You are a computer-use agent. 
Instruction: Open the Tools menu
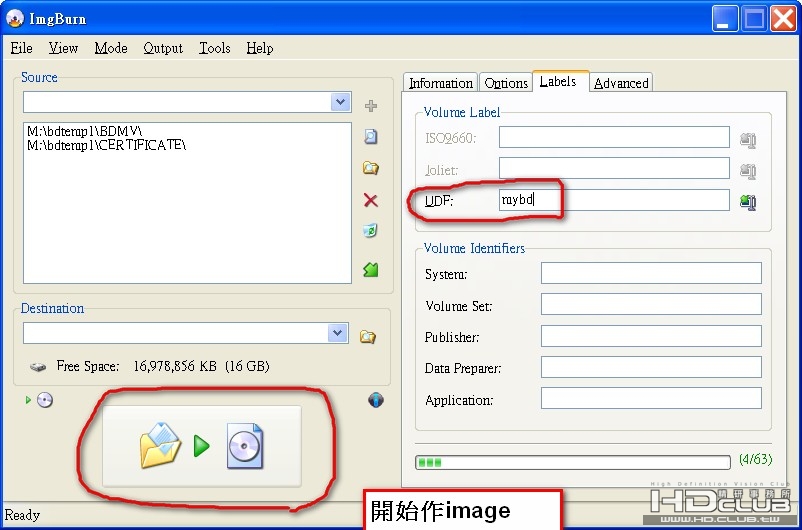click(215, 48)
